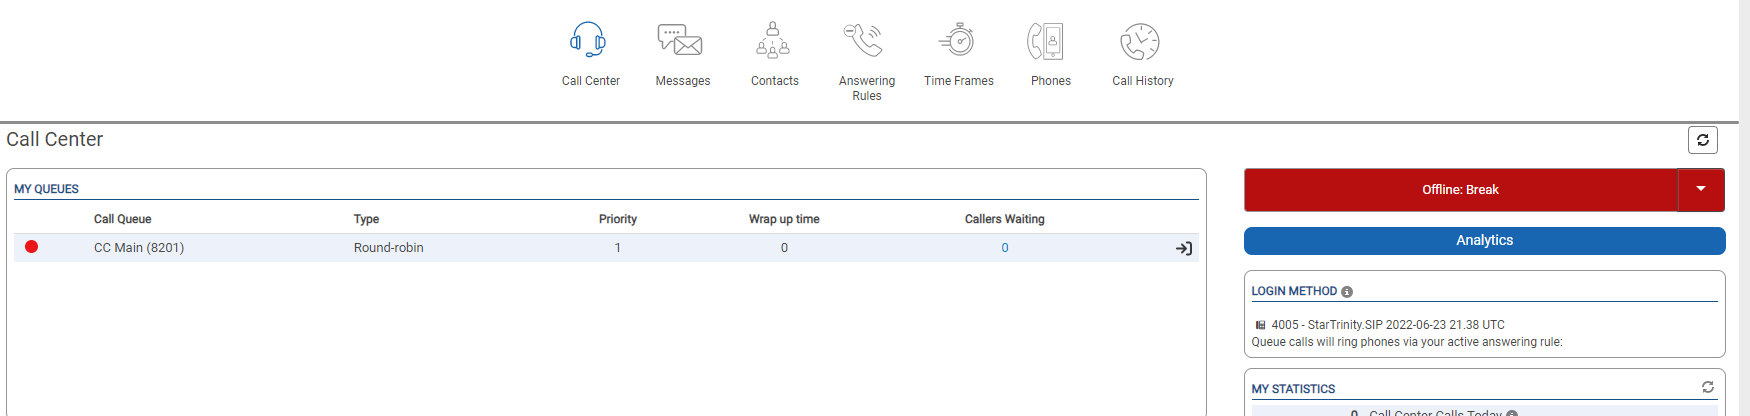Viewport: 1750px width, 416px height.
Task: Select the 4005 StarTrinity.SIP device entry
Action: [1380, 325]
